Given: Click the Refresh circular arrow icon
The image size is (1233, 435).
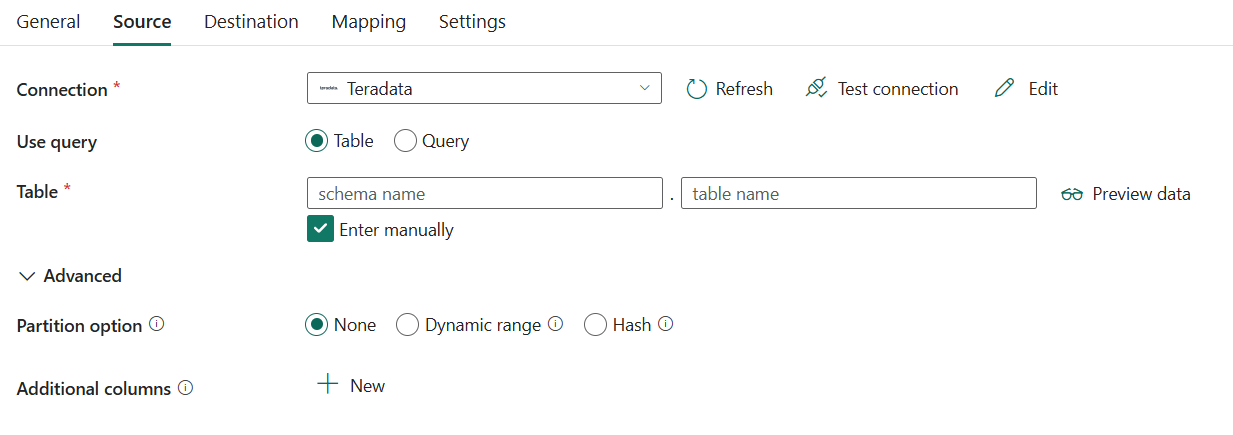Looking at the screenshot, I should tap(697, 89).
